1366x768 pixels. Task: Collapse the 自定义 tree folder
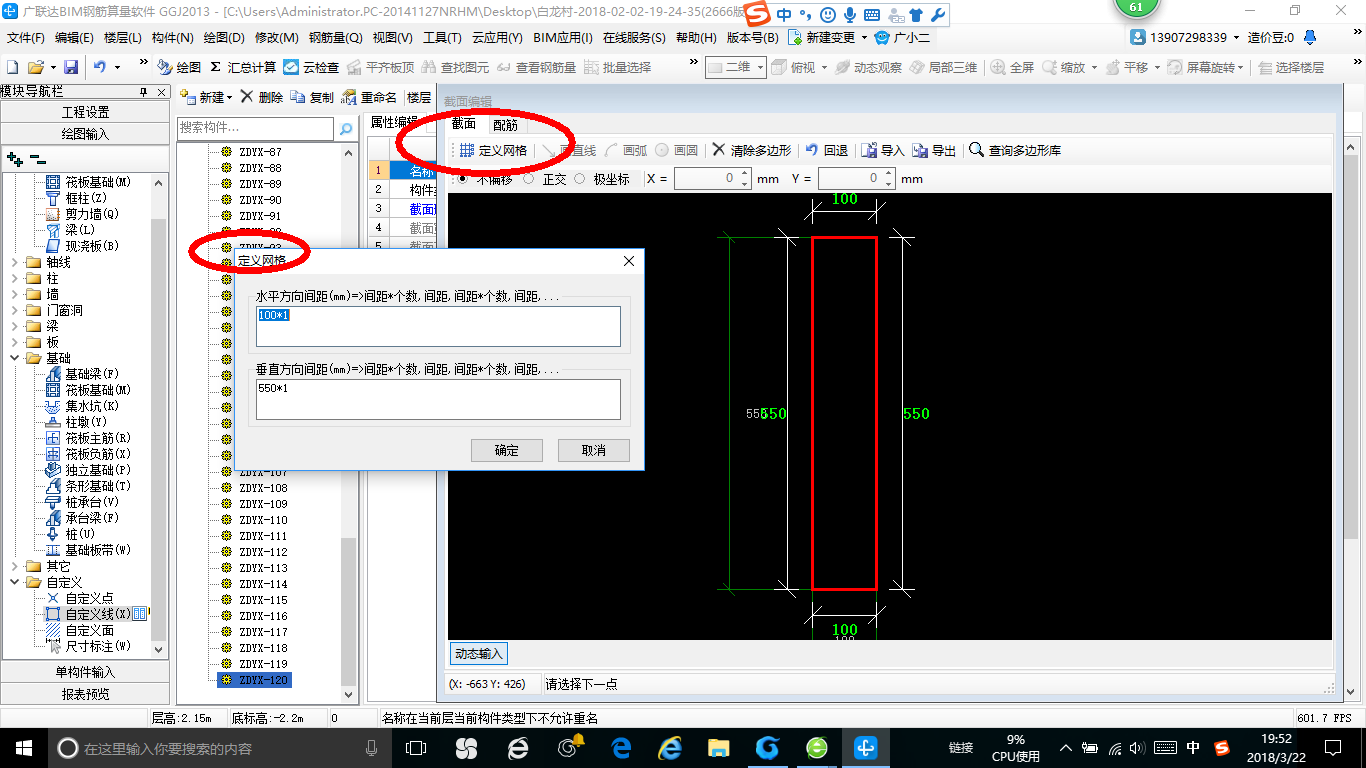click(14, 582)
